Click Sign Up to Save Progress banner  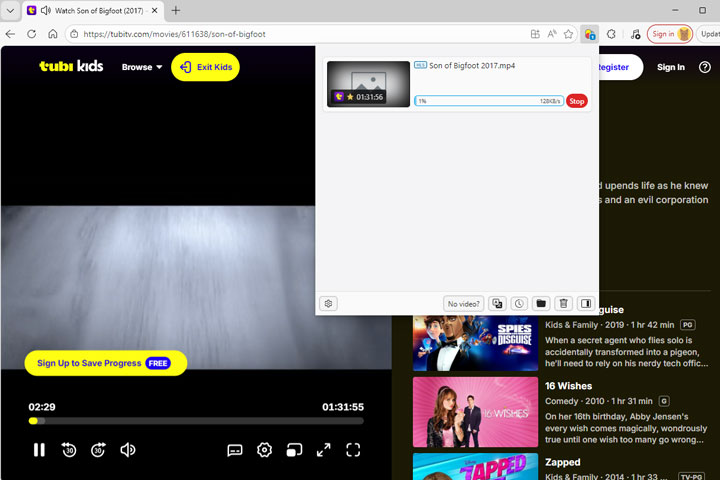[x=106, y=363]
